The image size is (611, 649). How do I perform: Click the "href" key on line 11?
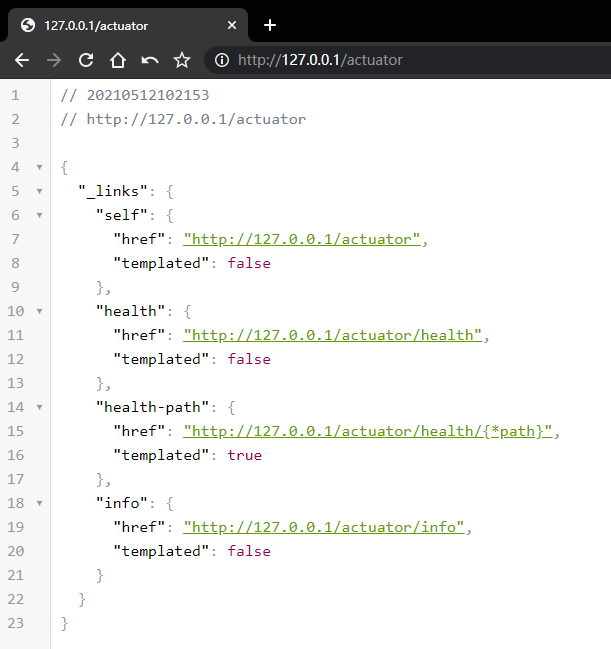(139, 335)
